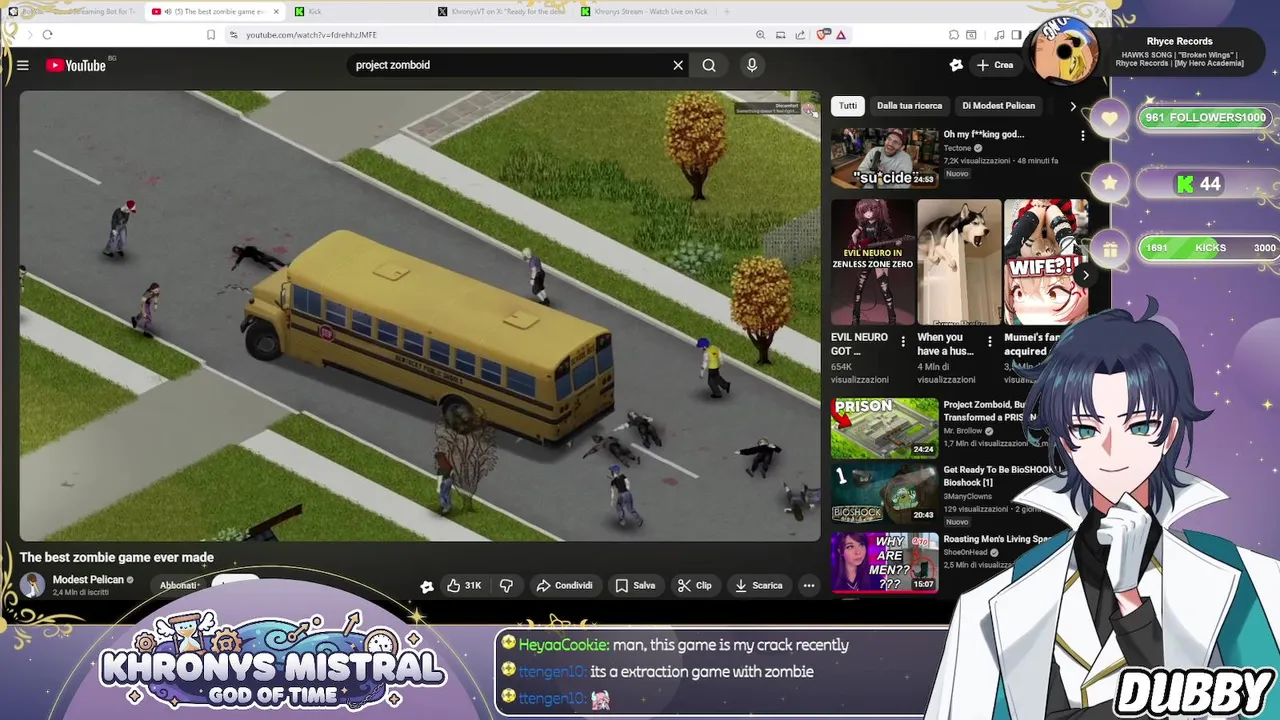Screen dimensions: 1280x720
Task: Open EVIL NEURO short thumbnail
Action: click(872, 262)
